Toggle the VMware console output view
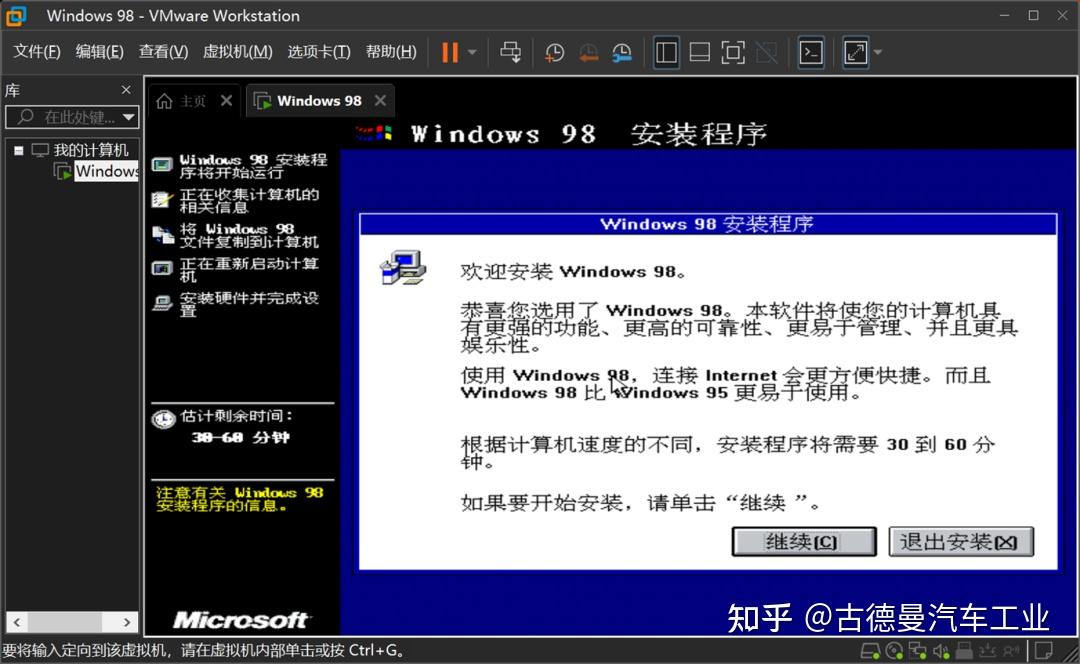 click(x=811, y=52)
